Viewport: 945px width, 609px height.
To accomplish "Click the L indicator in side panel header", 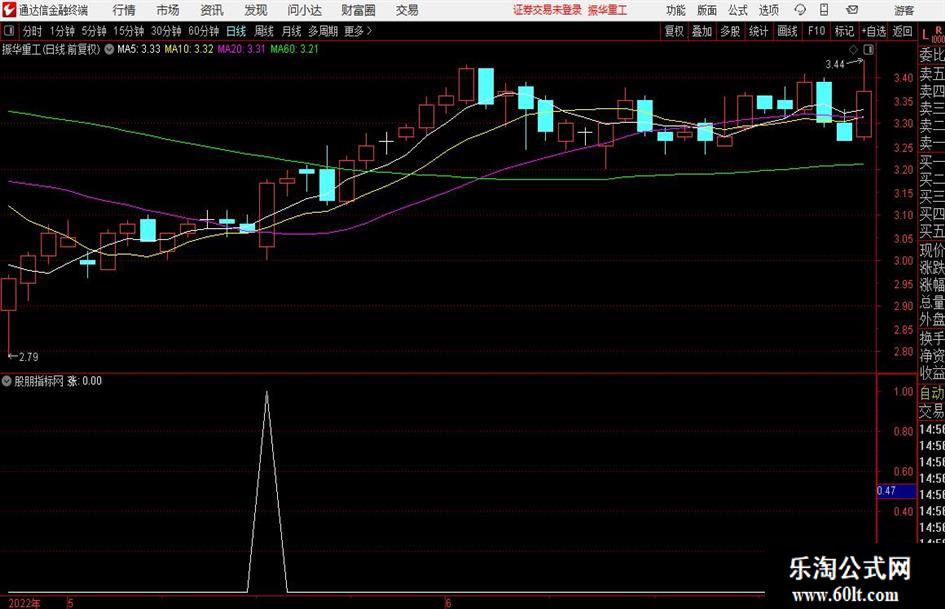I will [x=926, y=35].
